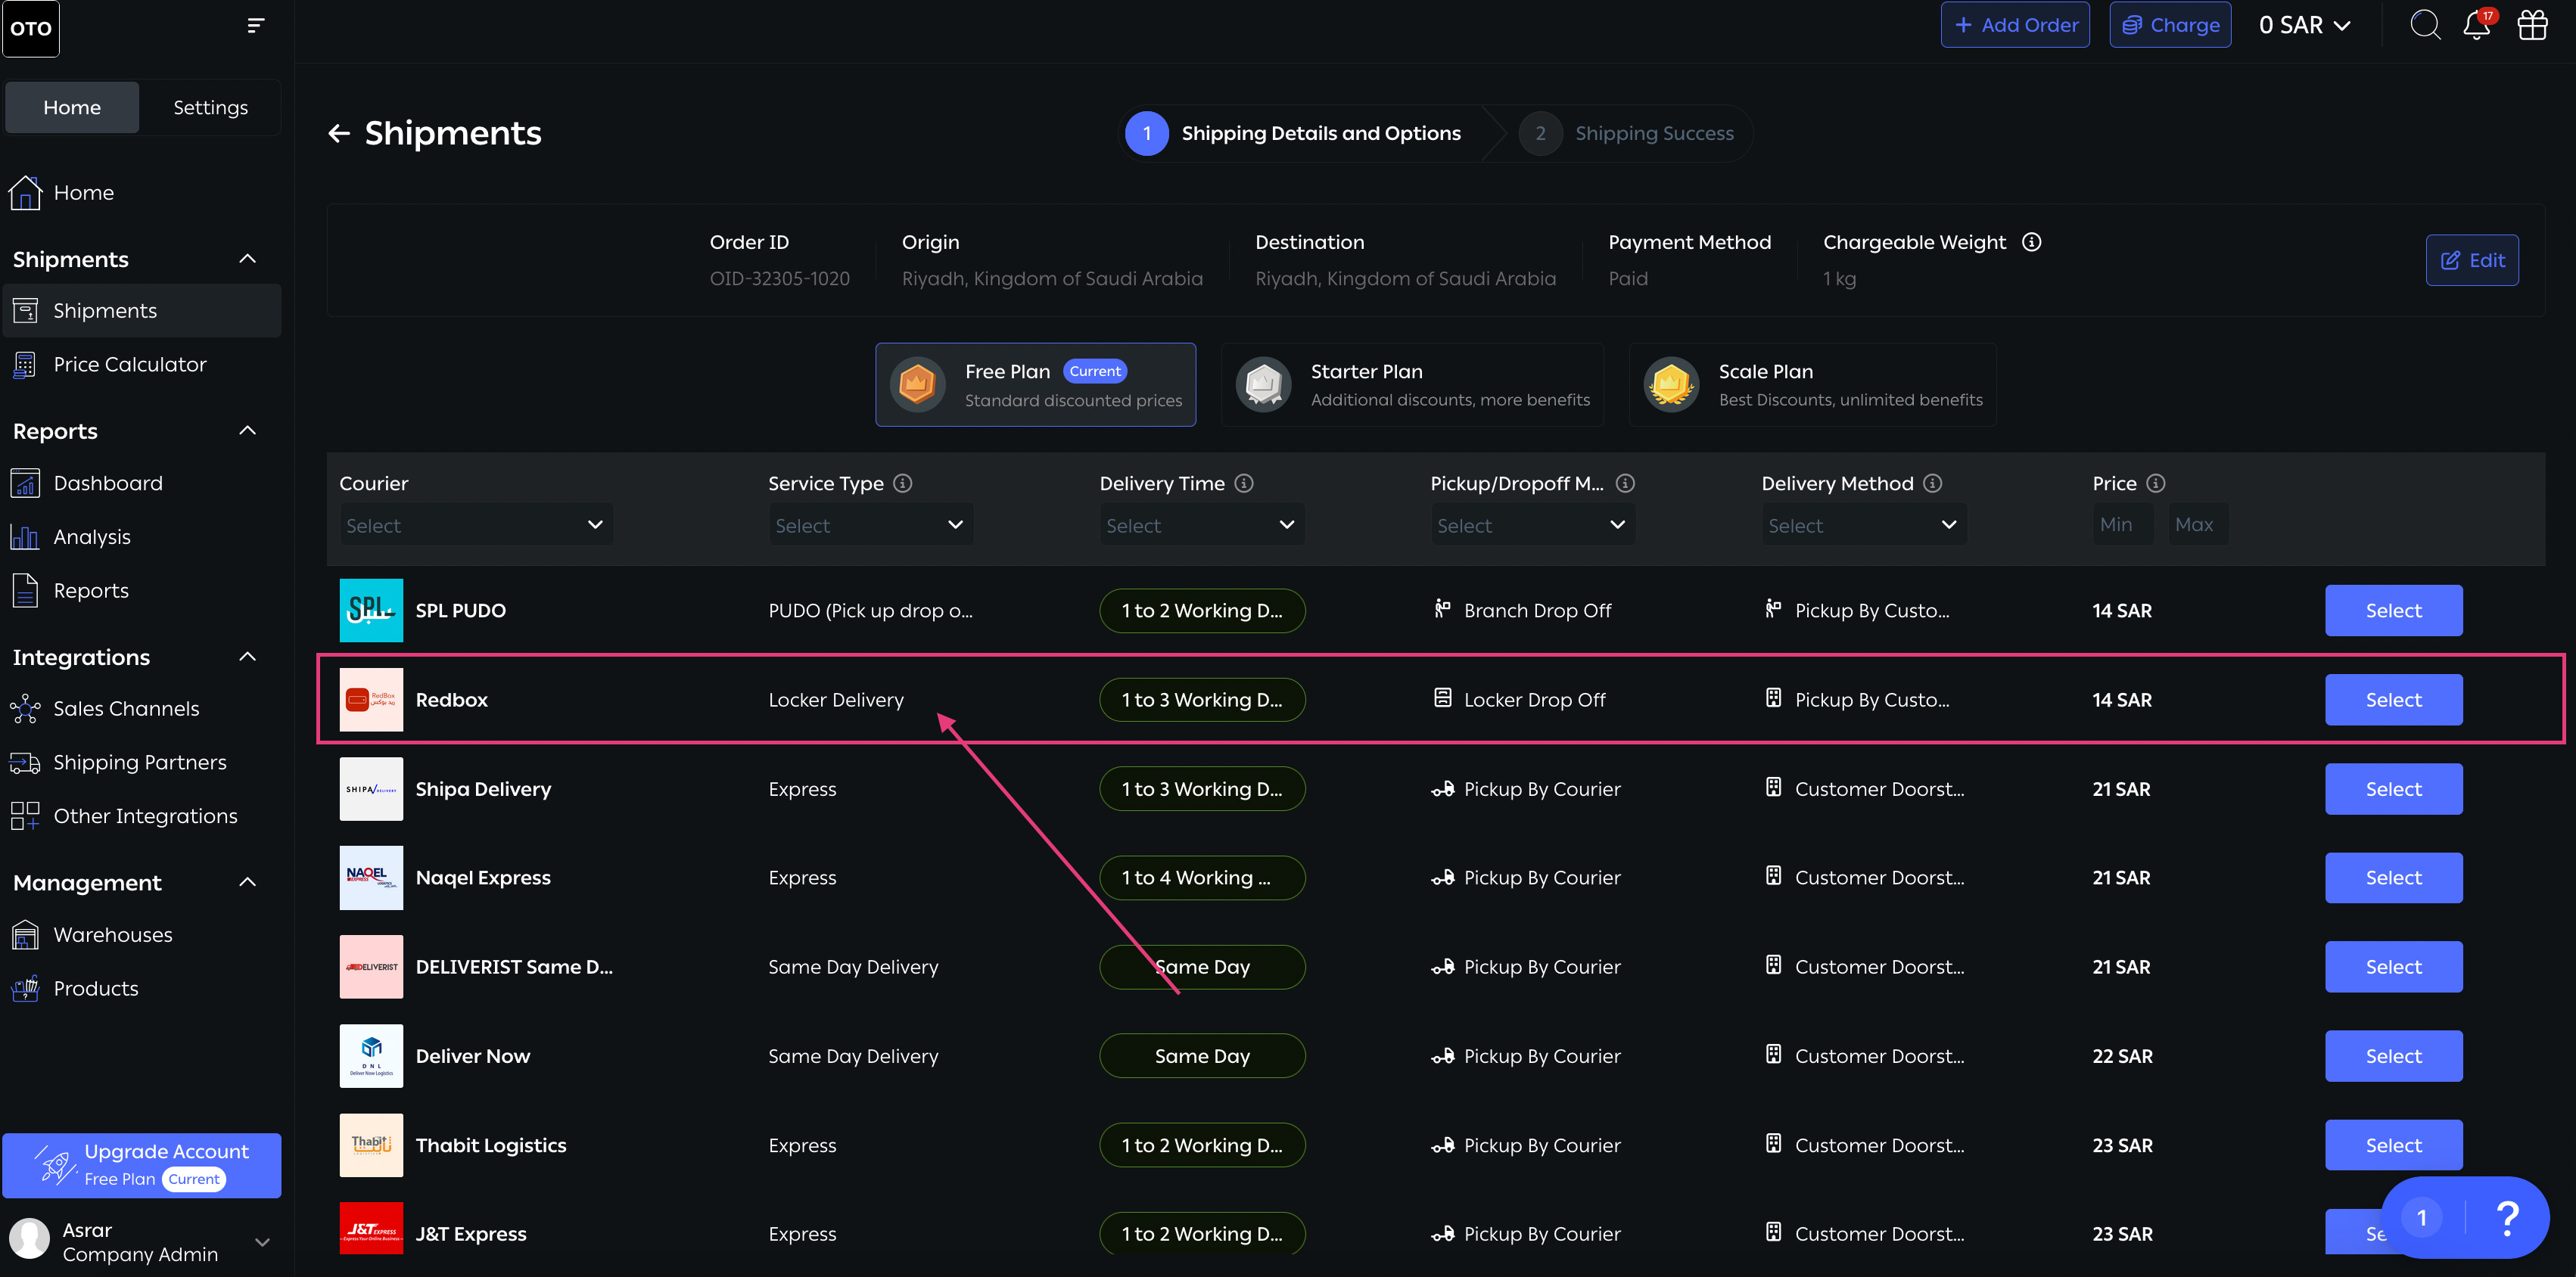This screenshot has width=2576, height=1277.
Task: Click the J&T Express logo
Action: [x=371, y=1228]
